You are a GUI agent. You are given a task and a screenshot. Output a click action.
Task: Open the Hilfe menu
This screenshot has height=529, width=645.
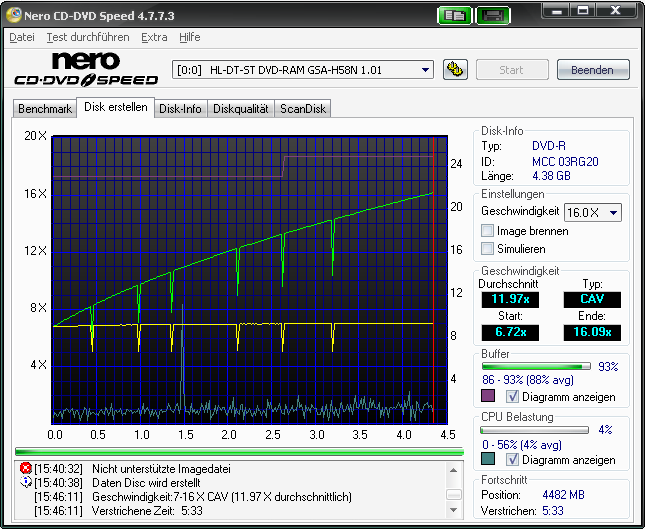[x=190, y=37]
